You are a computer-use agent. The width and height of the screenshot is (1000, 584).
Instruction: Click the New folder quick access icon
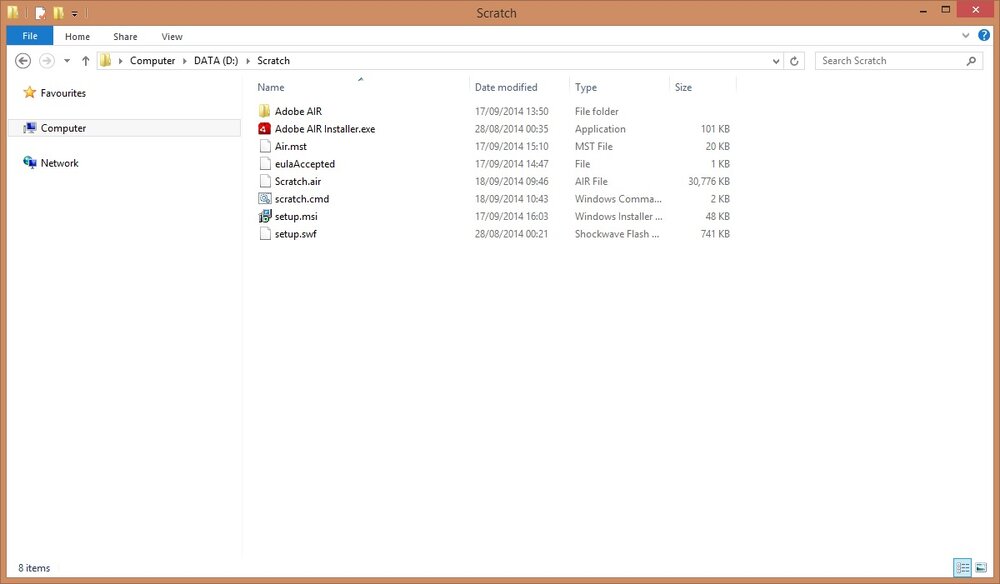(x=58, y=12)
